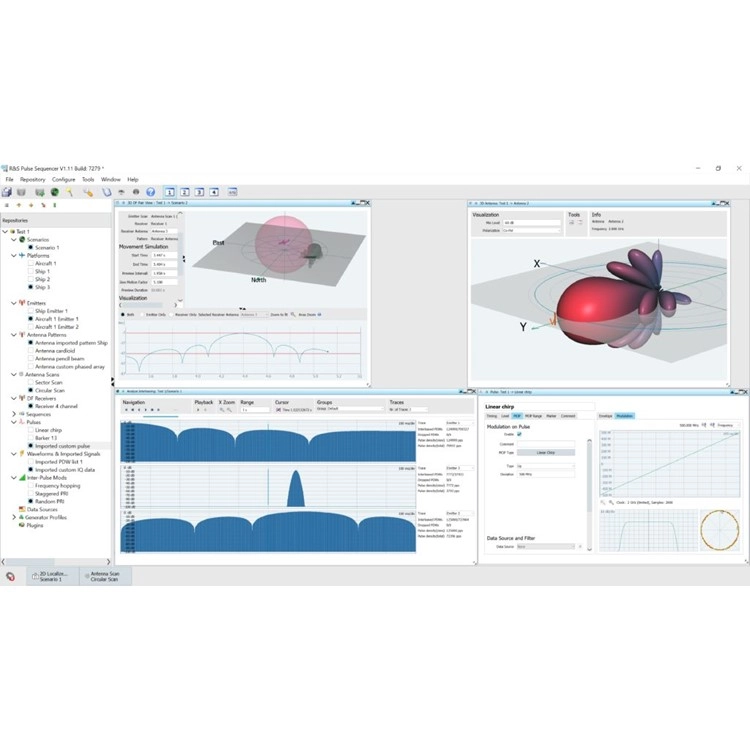Click the Range input field

click(x=255, y=410)
